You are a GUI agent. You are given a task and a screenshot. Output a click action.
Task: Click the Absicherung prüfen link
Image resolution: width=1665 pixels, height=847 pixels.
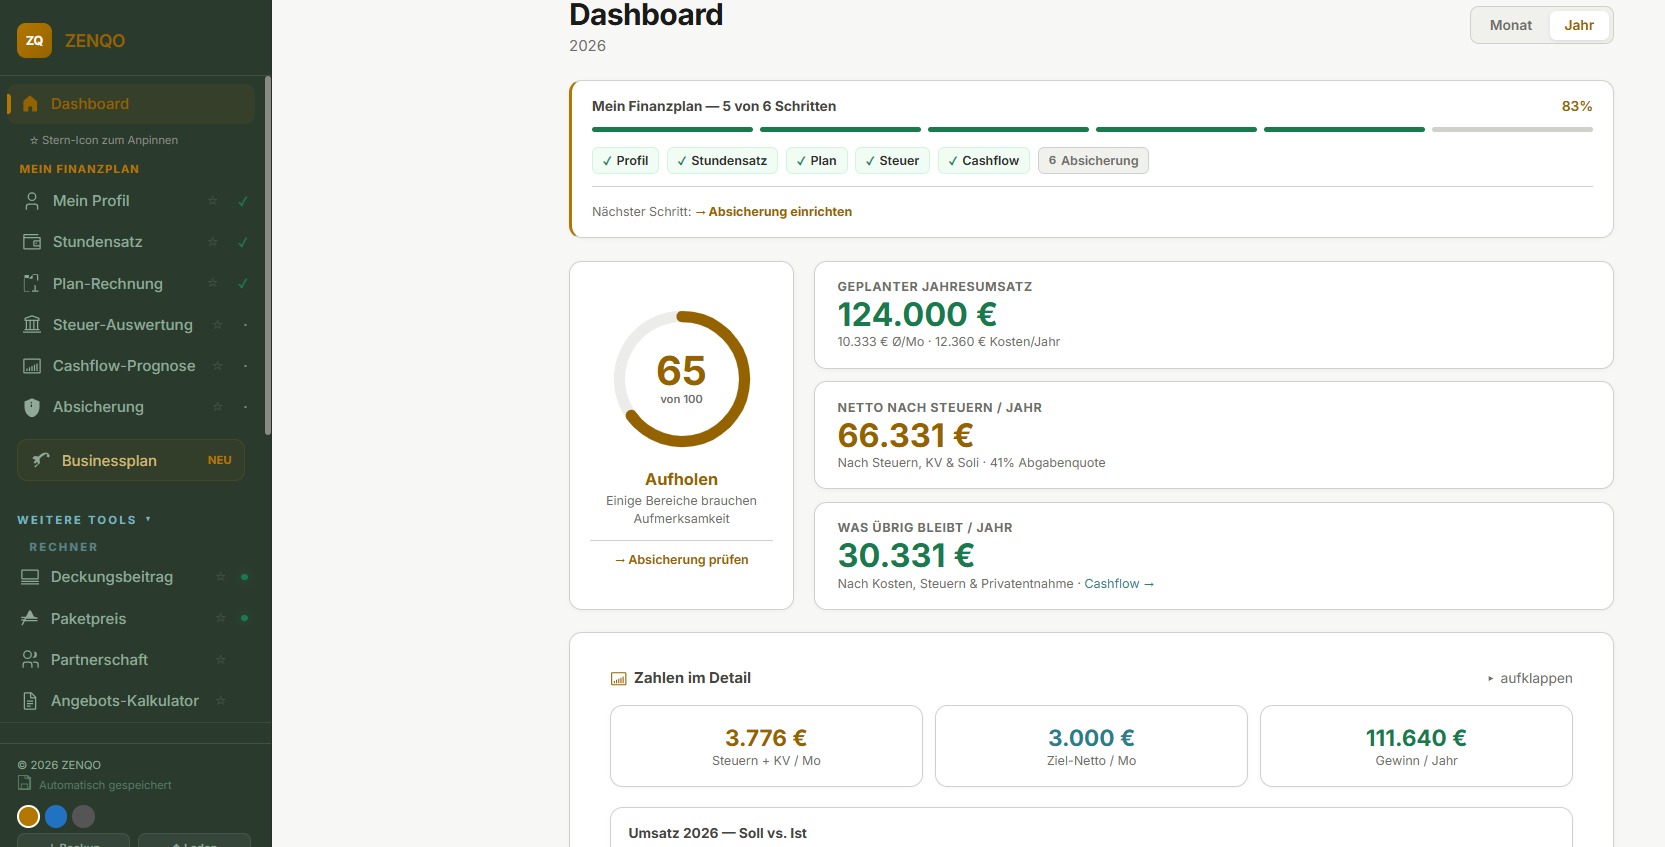point(681,560)
